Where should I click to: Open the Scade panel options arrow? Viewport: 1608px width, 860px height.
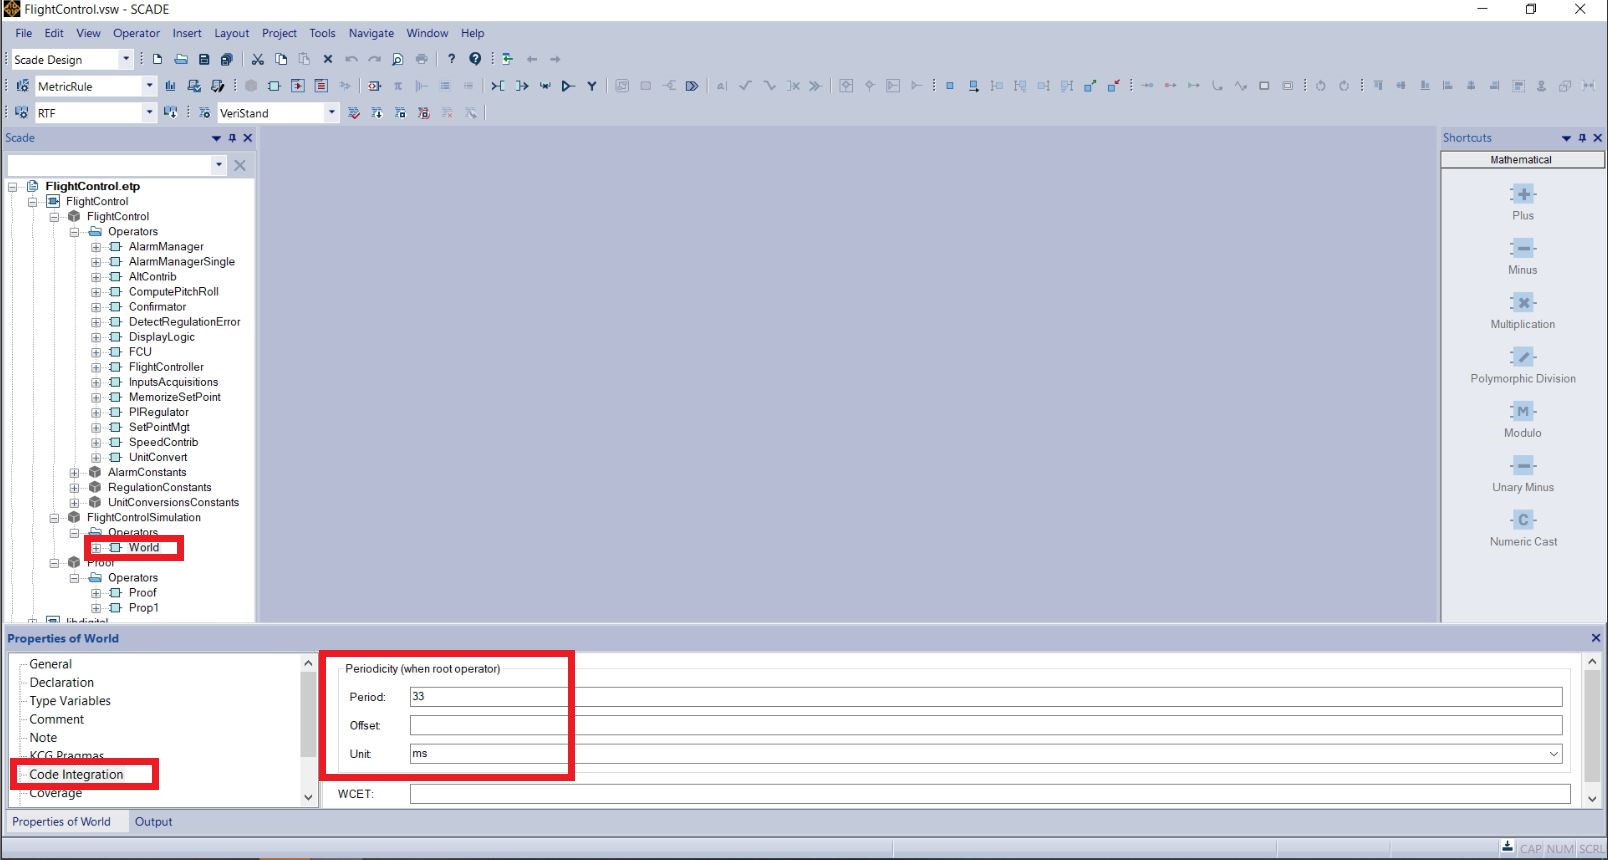(x=216, y=138)
